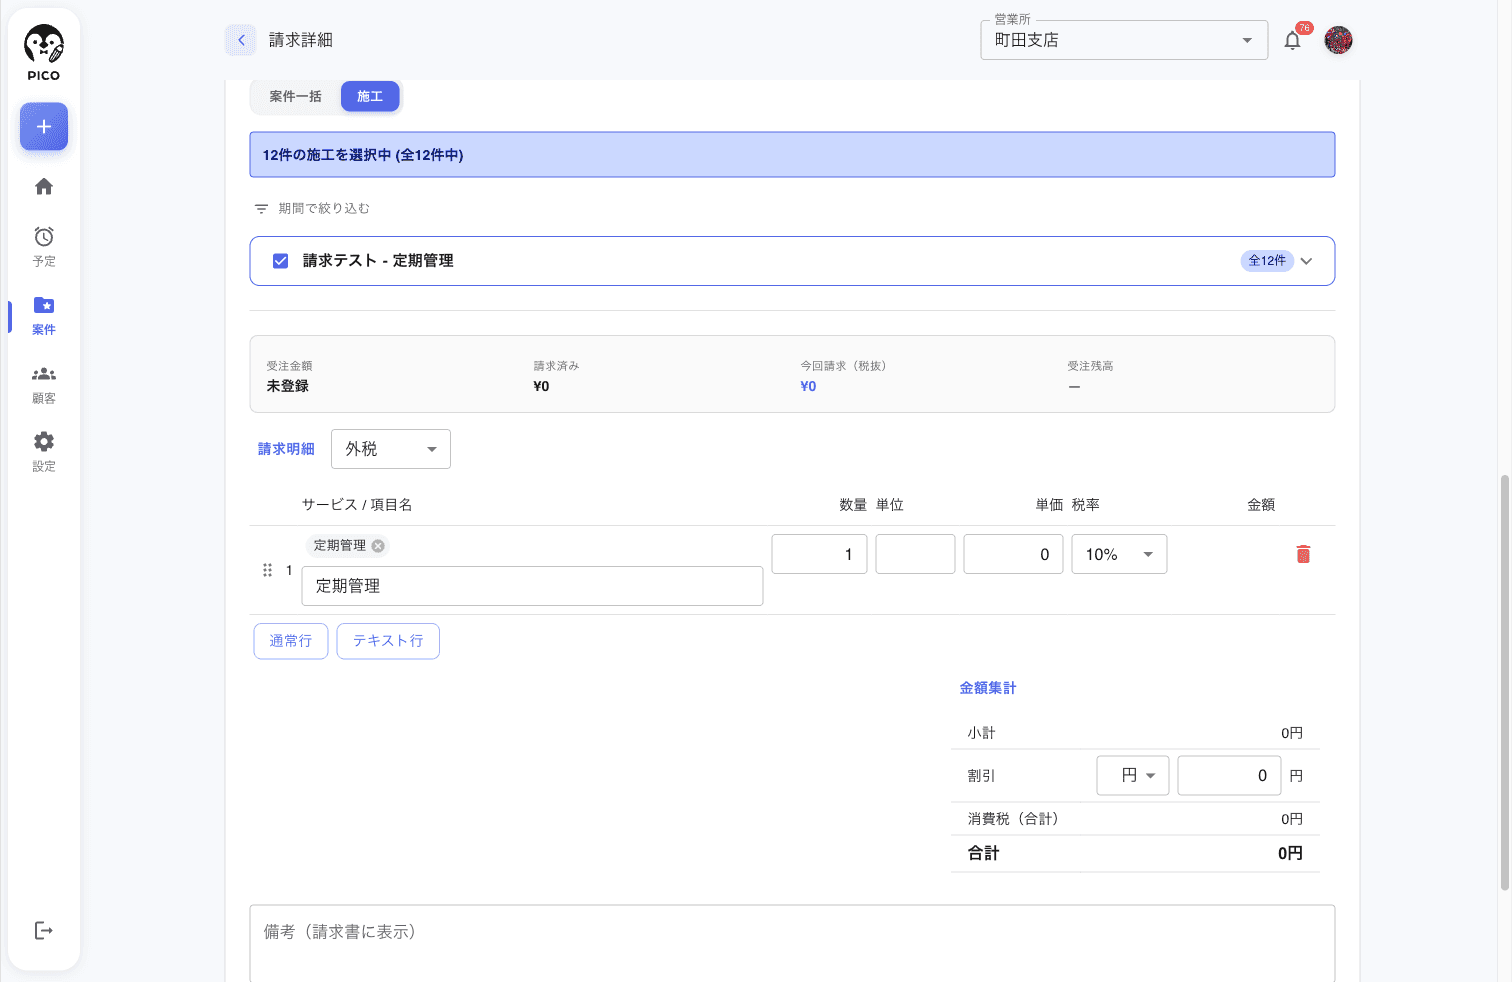Click the drag handle of row 1
This screenshot has width=1512, height=982.
click(x=267, y=570)
